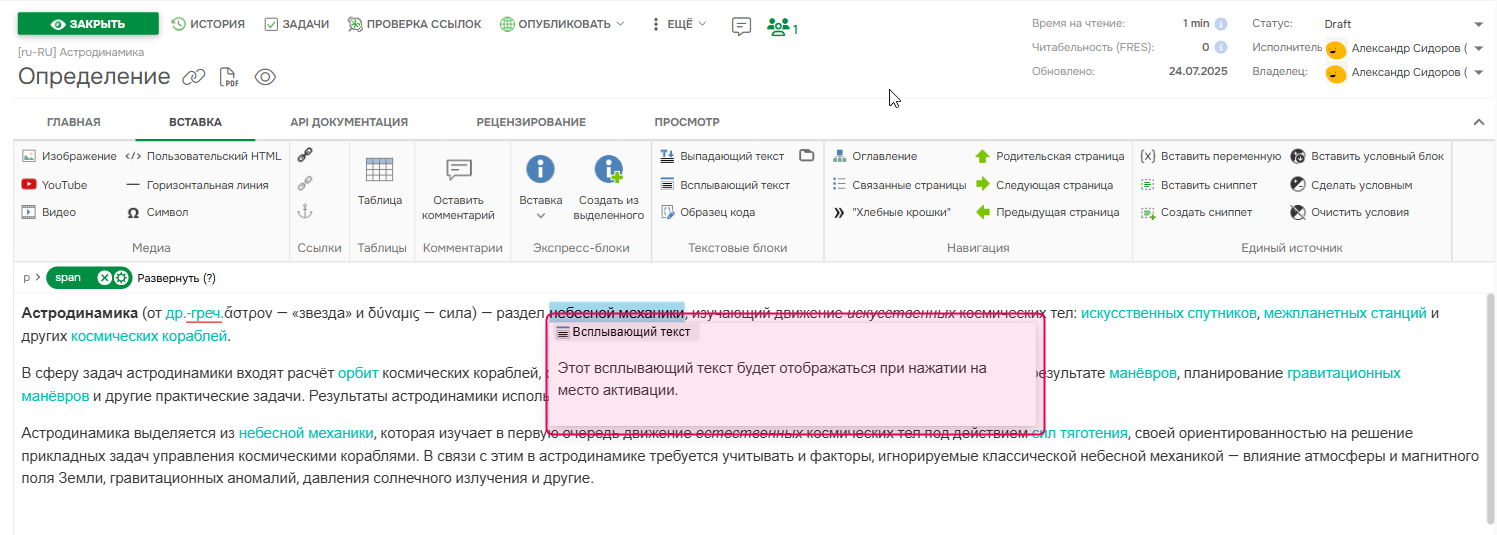Follow the космических кораблей link
This screenshot has height=535, width=1497.
pyautogui.click(x=149, y=336)
